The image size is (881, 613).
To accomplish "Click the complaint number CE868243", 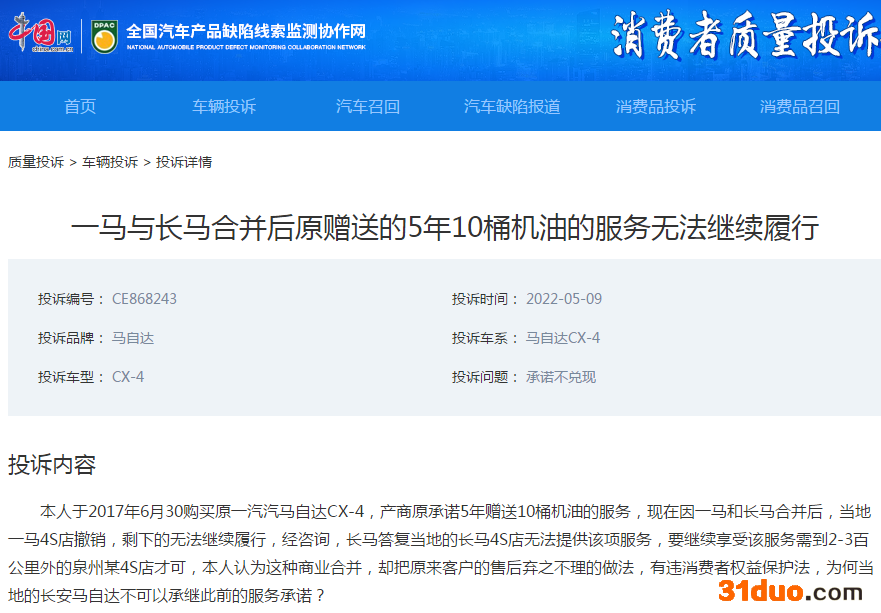I will click(x=144, y=299).
